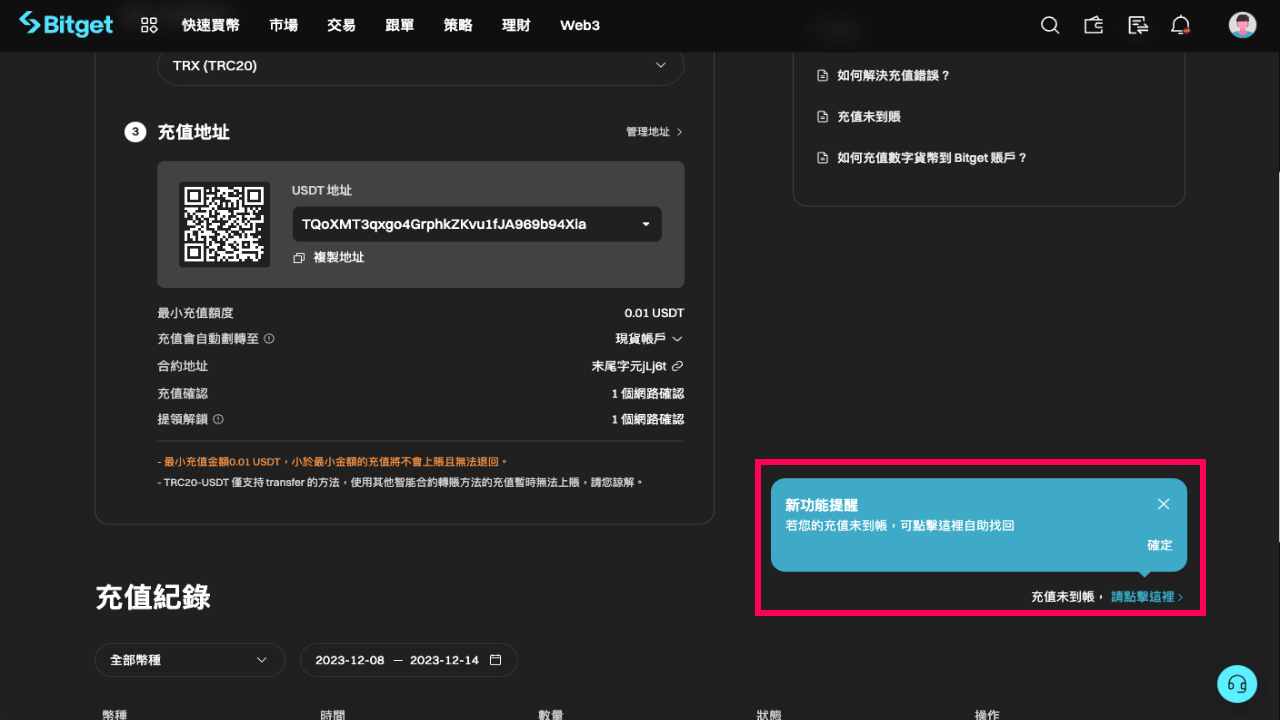Click the apps grid icon beside Bitget logo

pos(148,25)
